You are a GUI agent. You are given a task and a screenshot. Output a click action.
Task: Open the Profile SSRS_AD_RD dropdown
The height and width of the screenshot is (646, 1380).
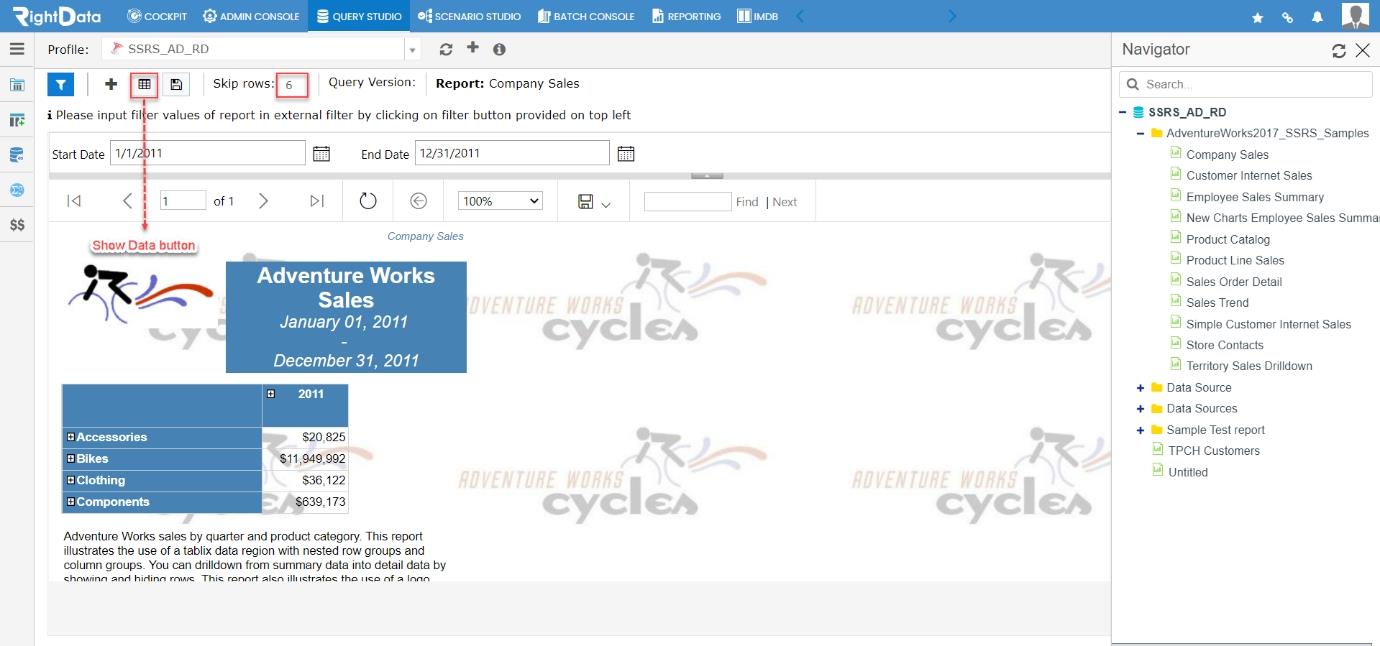pos(413,49)
